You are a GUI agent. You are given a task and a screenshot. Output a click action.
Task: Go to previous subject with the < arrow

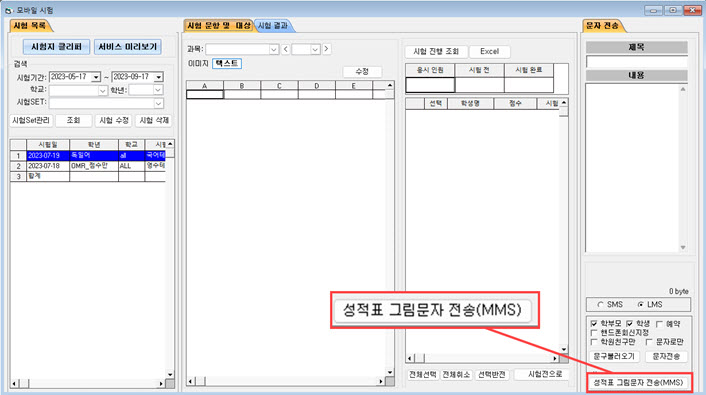tap(285, 49)
